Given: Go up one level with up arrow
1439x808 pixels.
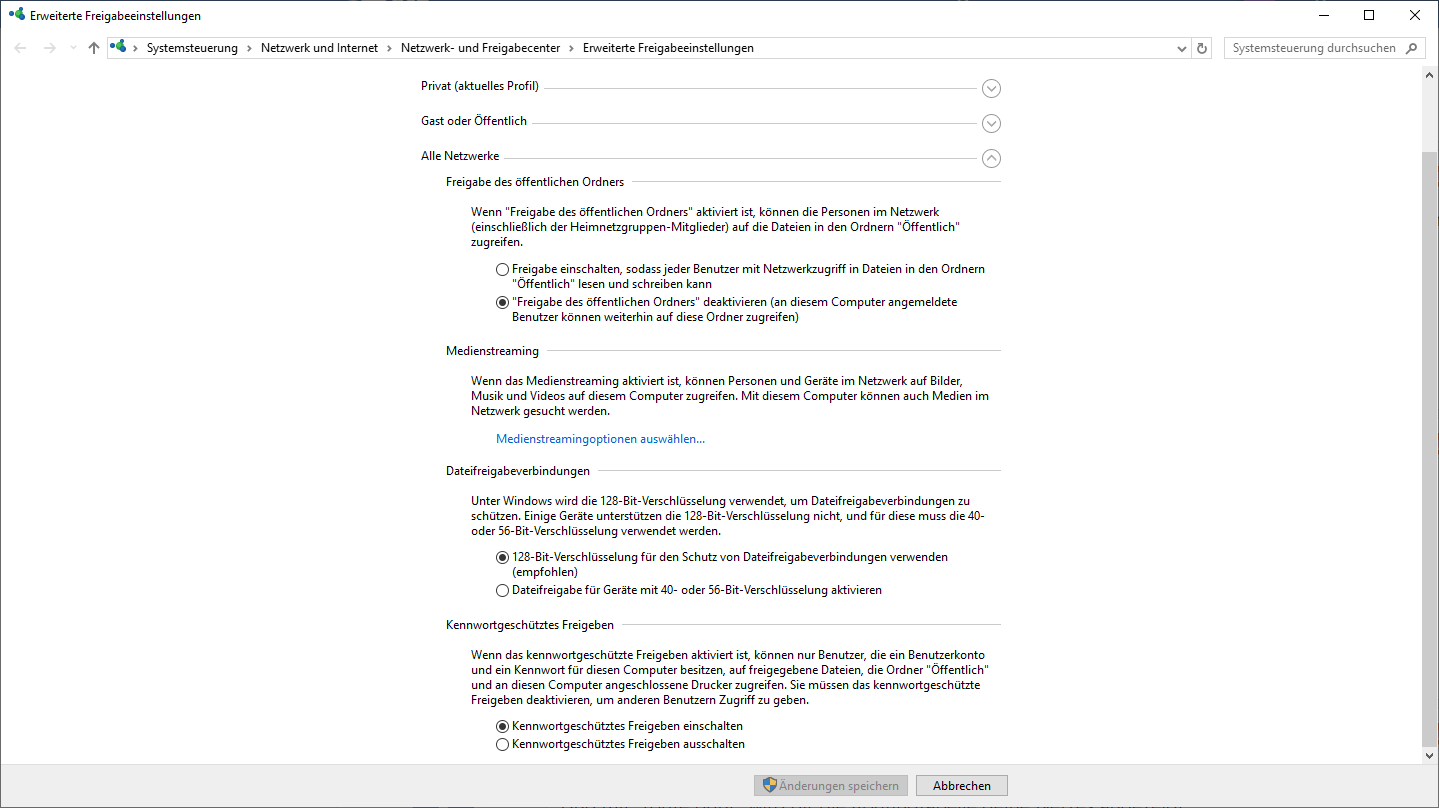Looking at the screenshot, I should coord(94,48).
